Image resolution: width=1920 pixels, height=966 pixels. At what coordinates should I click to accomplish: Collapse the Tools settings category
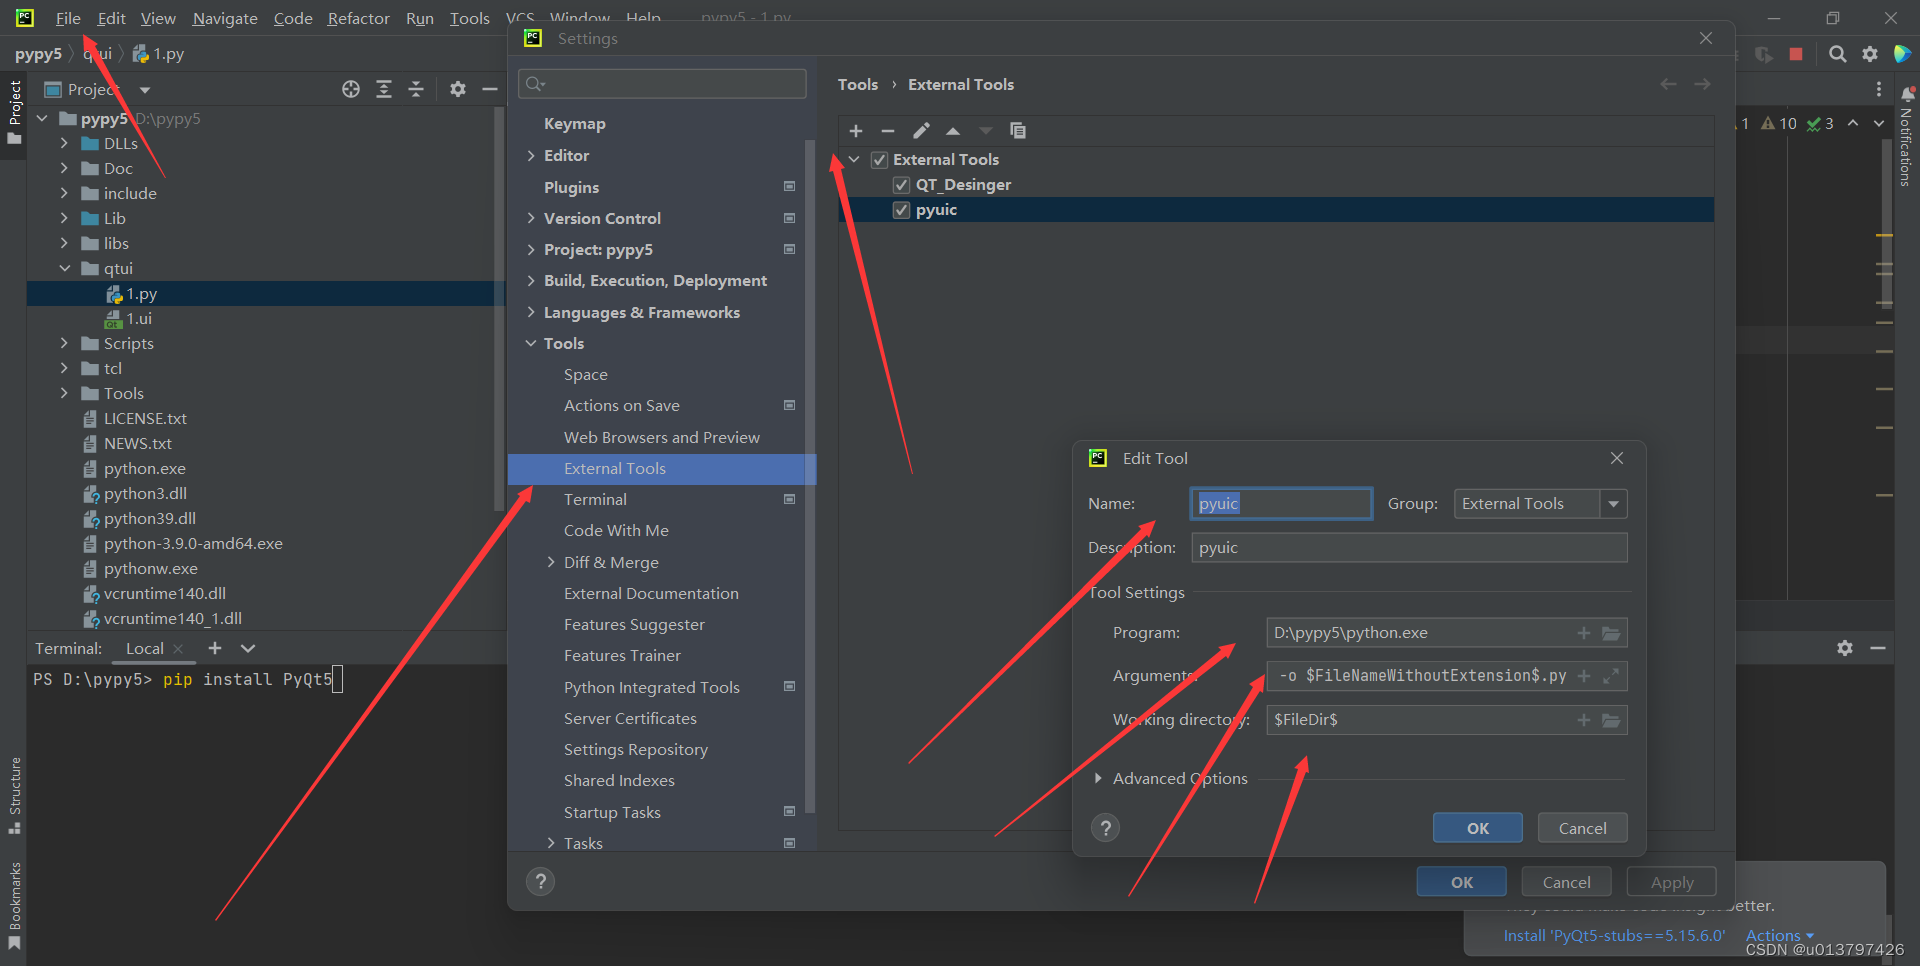531,344
